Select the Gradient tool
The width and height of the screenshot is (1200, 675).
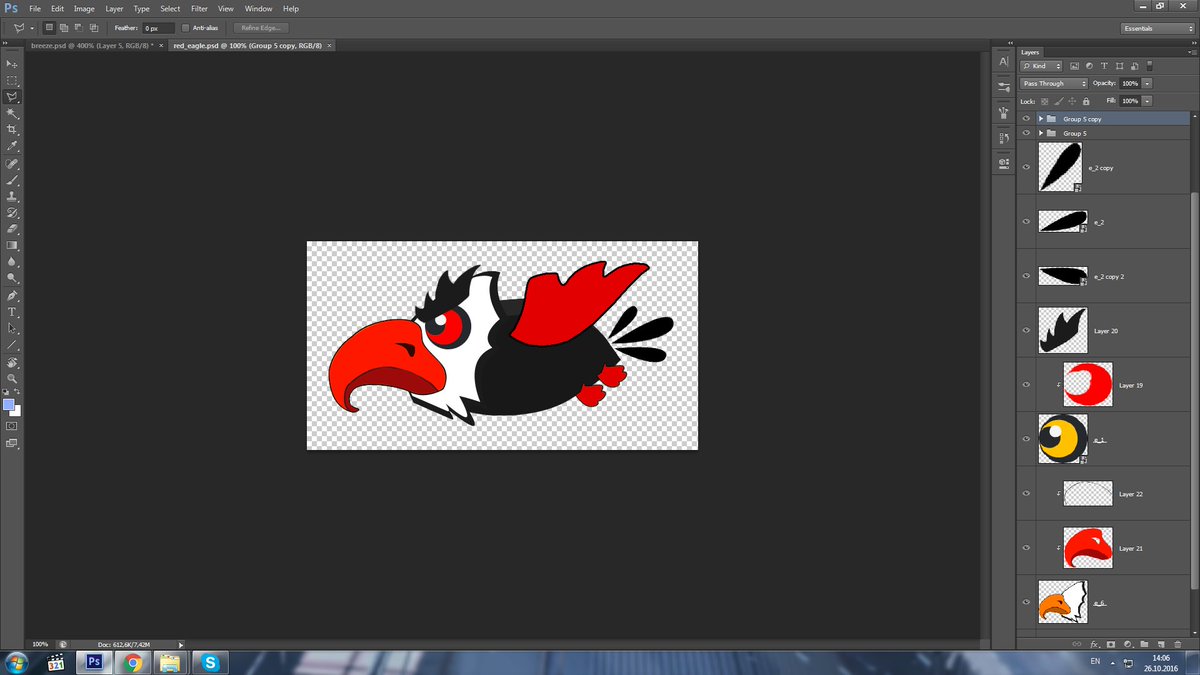(x=13, y=245)
